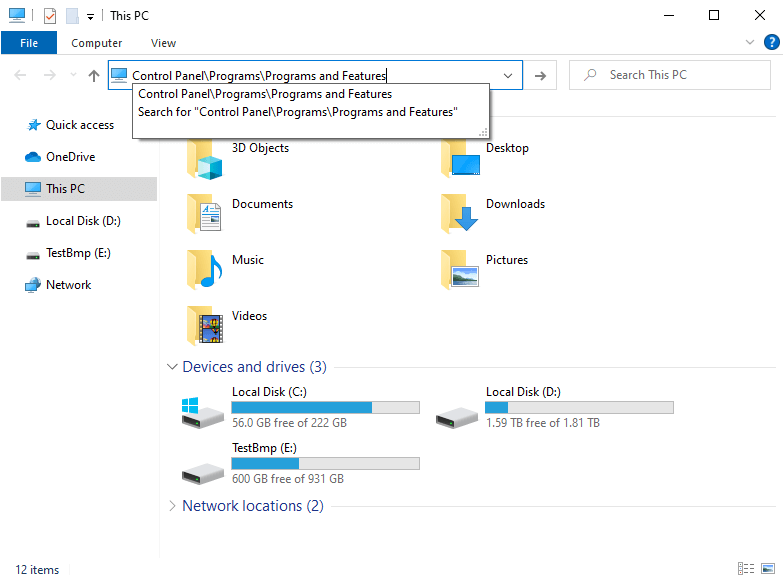The image size is (784, 582).
Task: Expand the Network locations section
Action: click(172, 506)
